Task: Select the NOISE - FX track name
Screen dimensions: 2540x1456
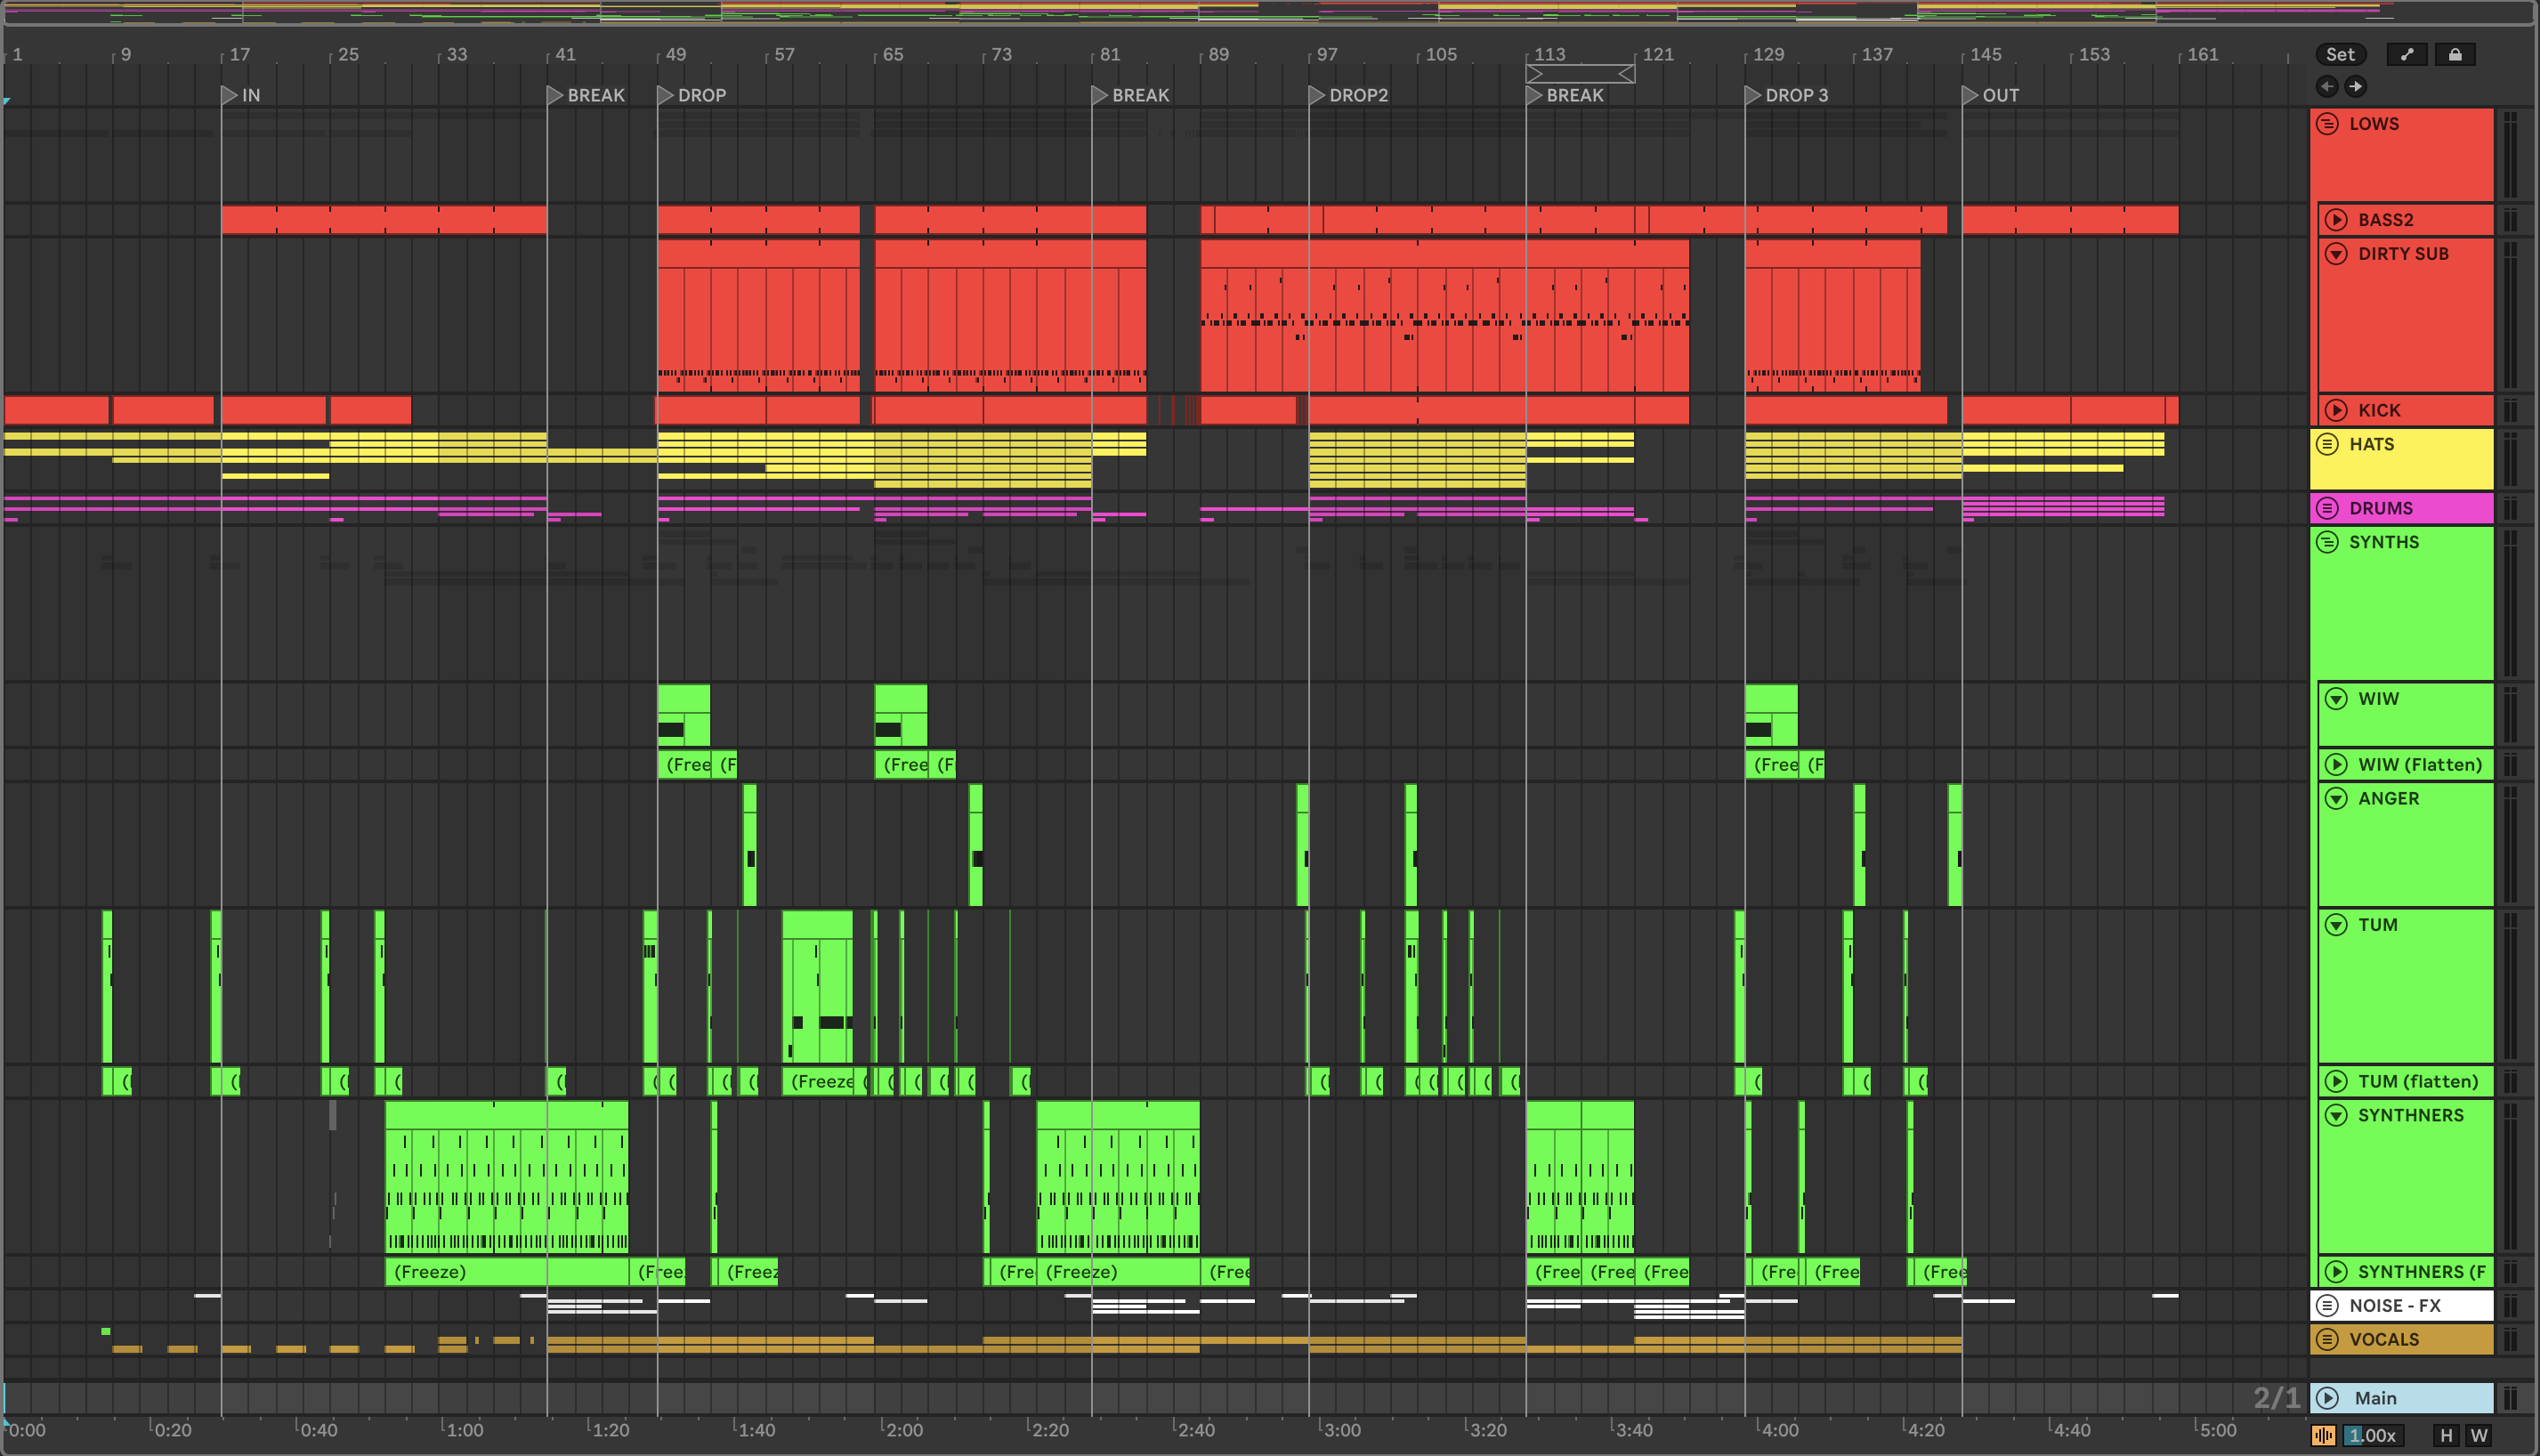Action: (x=2394, y=1305)
